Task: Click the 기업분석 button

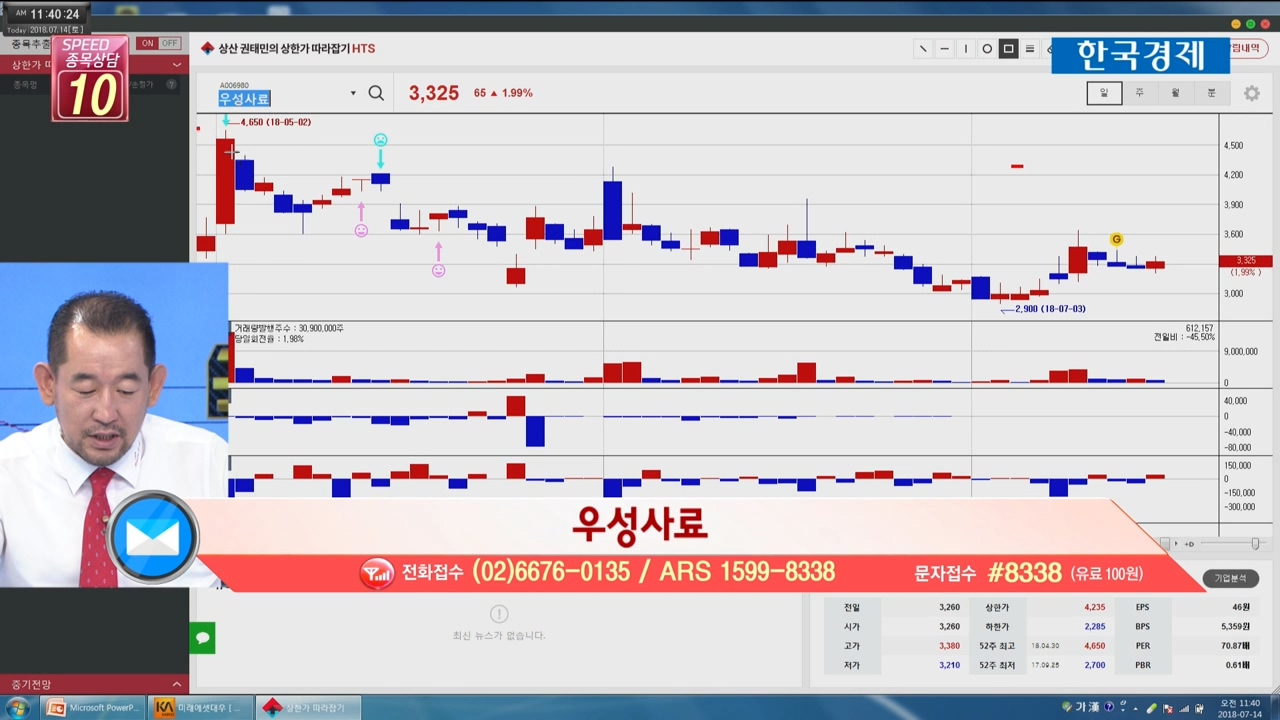Action: point(1230,578)
